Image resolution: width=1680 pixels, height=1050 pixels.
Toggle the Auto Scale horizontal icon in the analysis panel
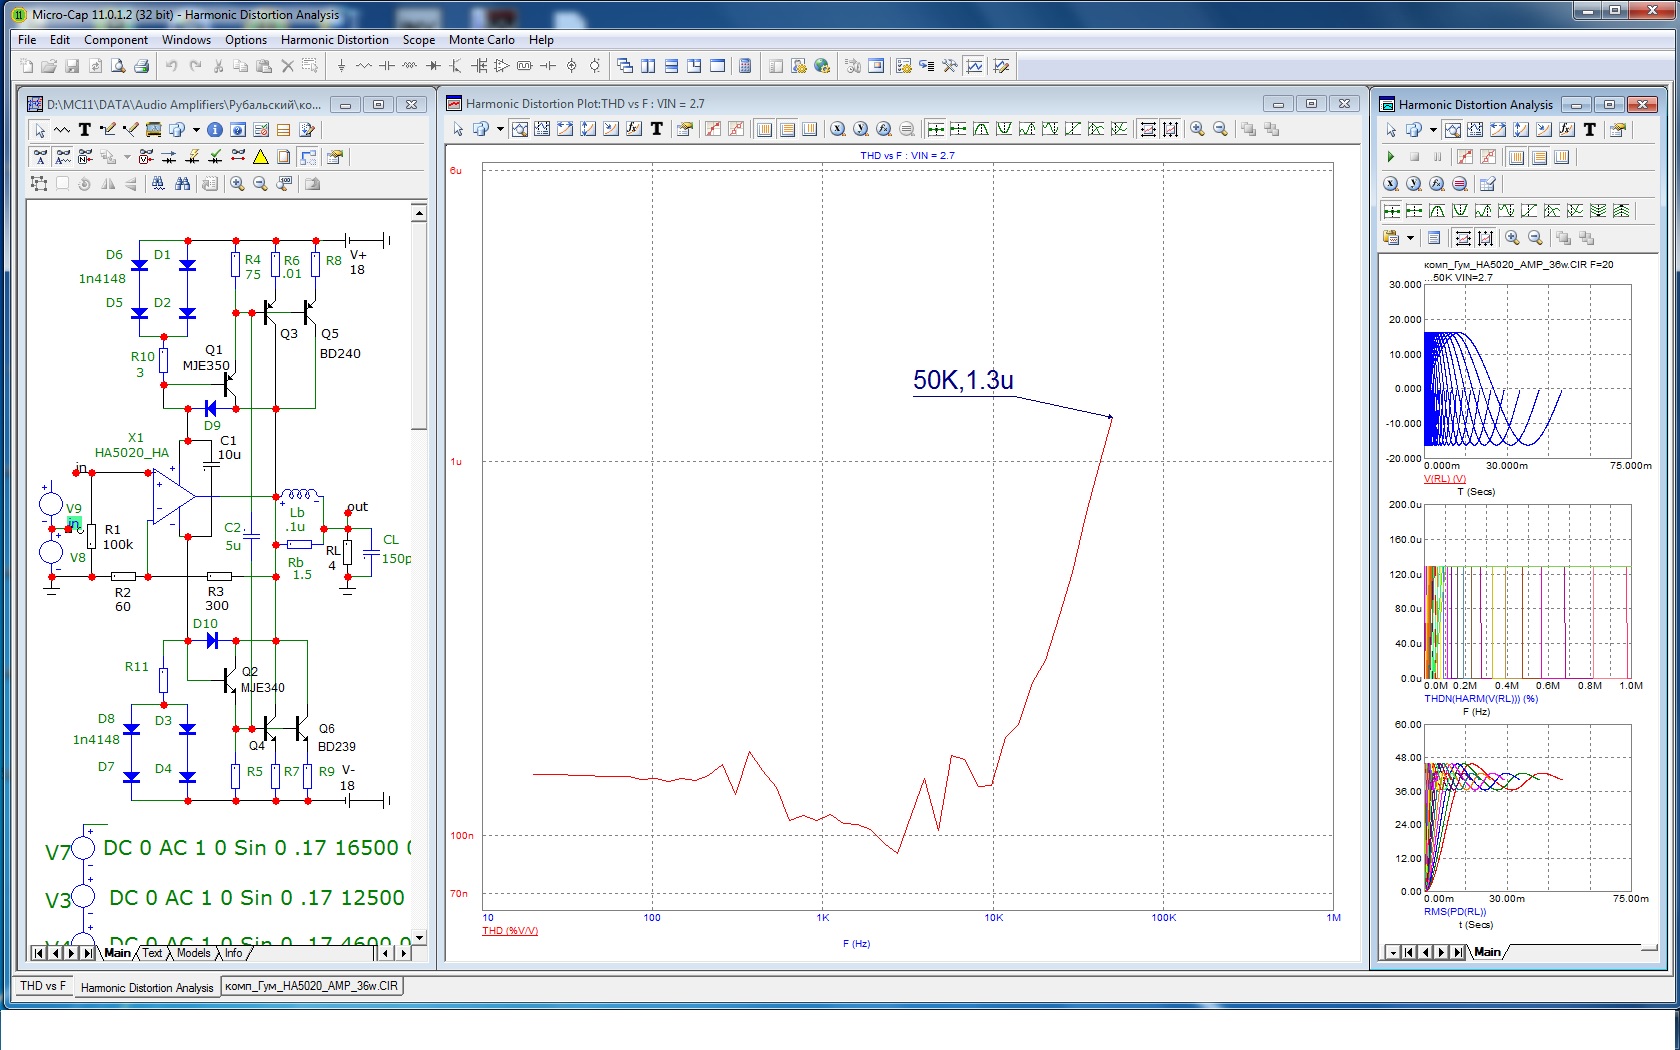pos(1463,238)
